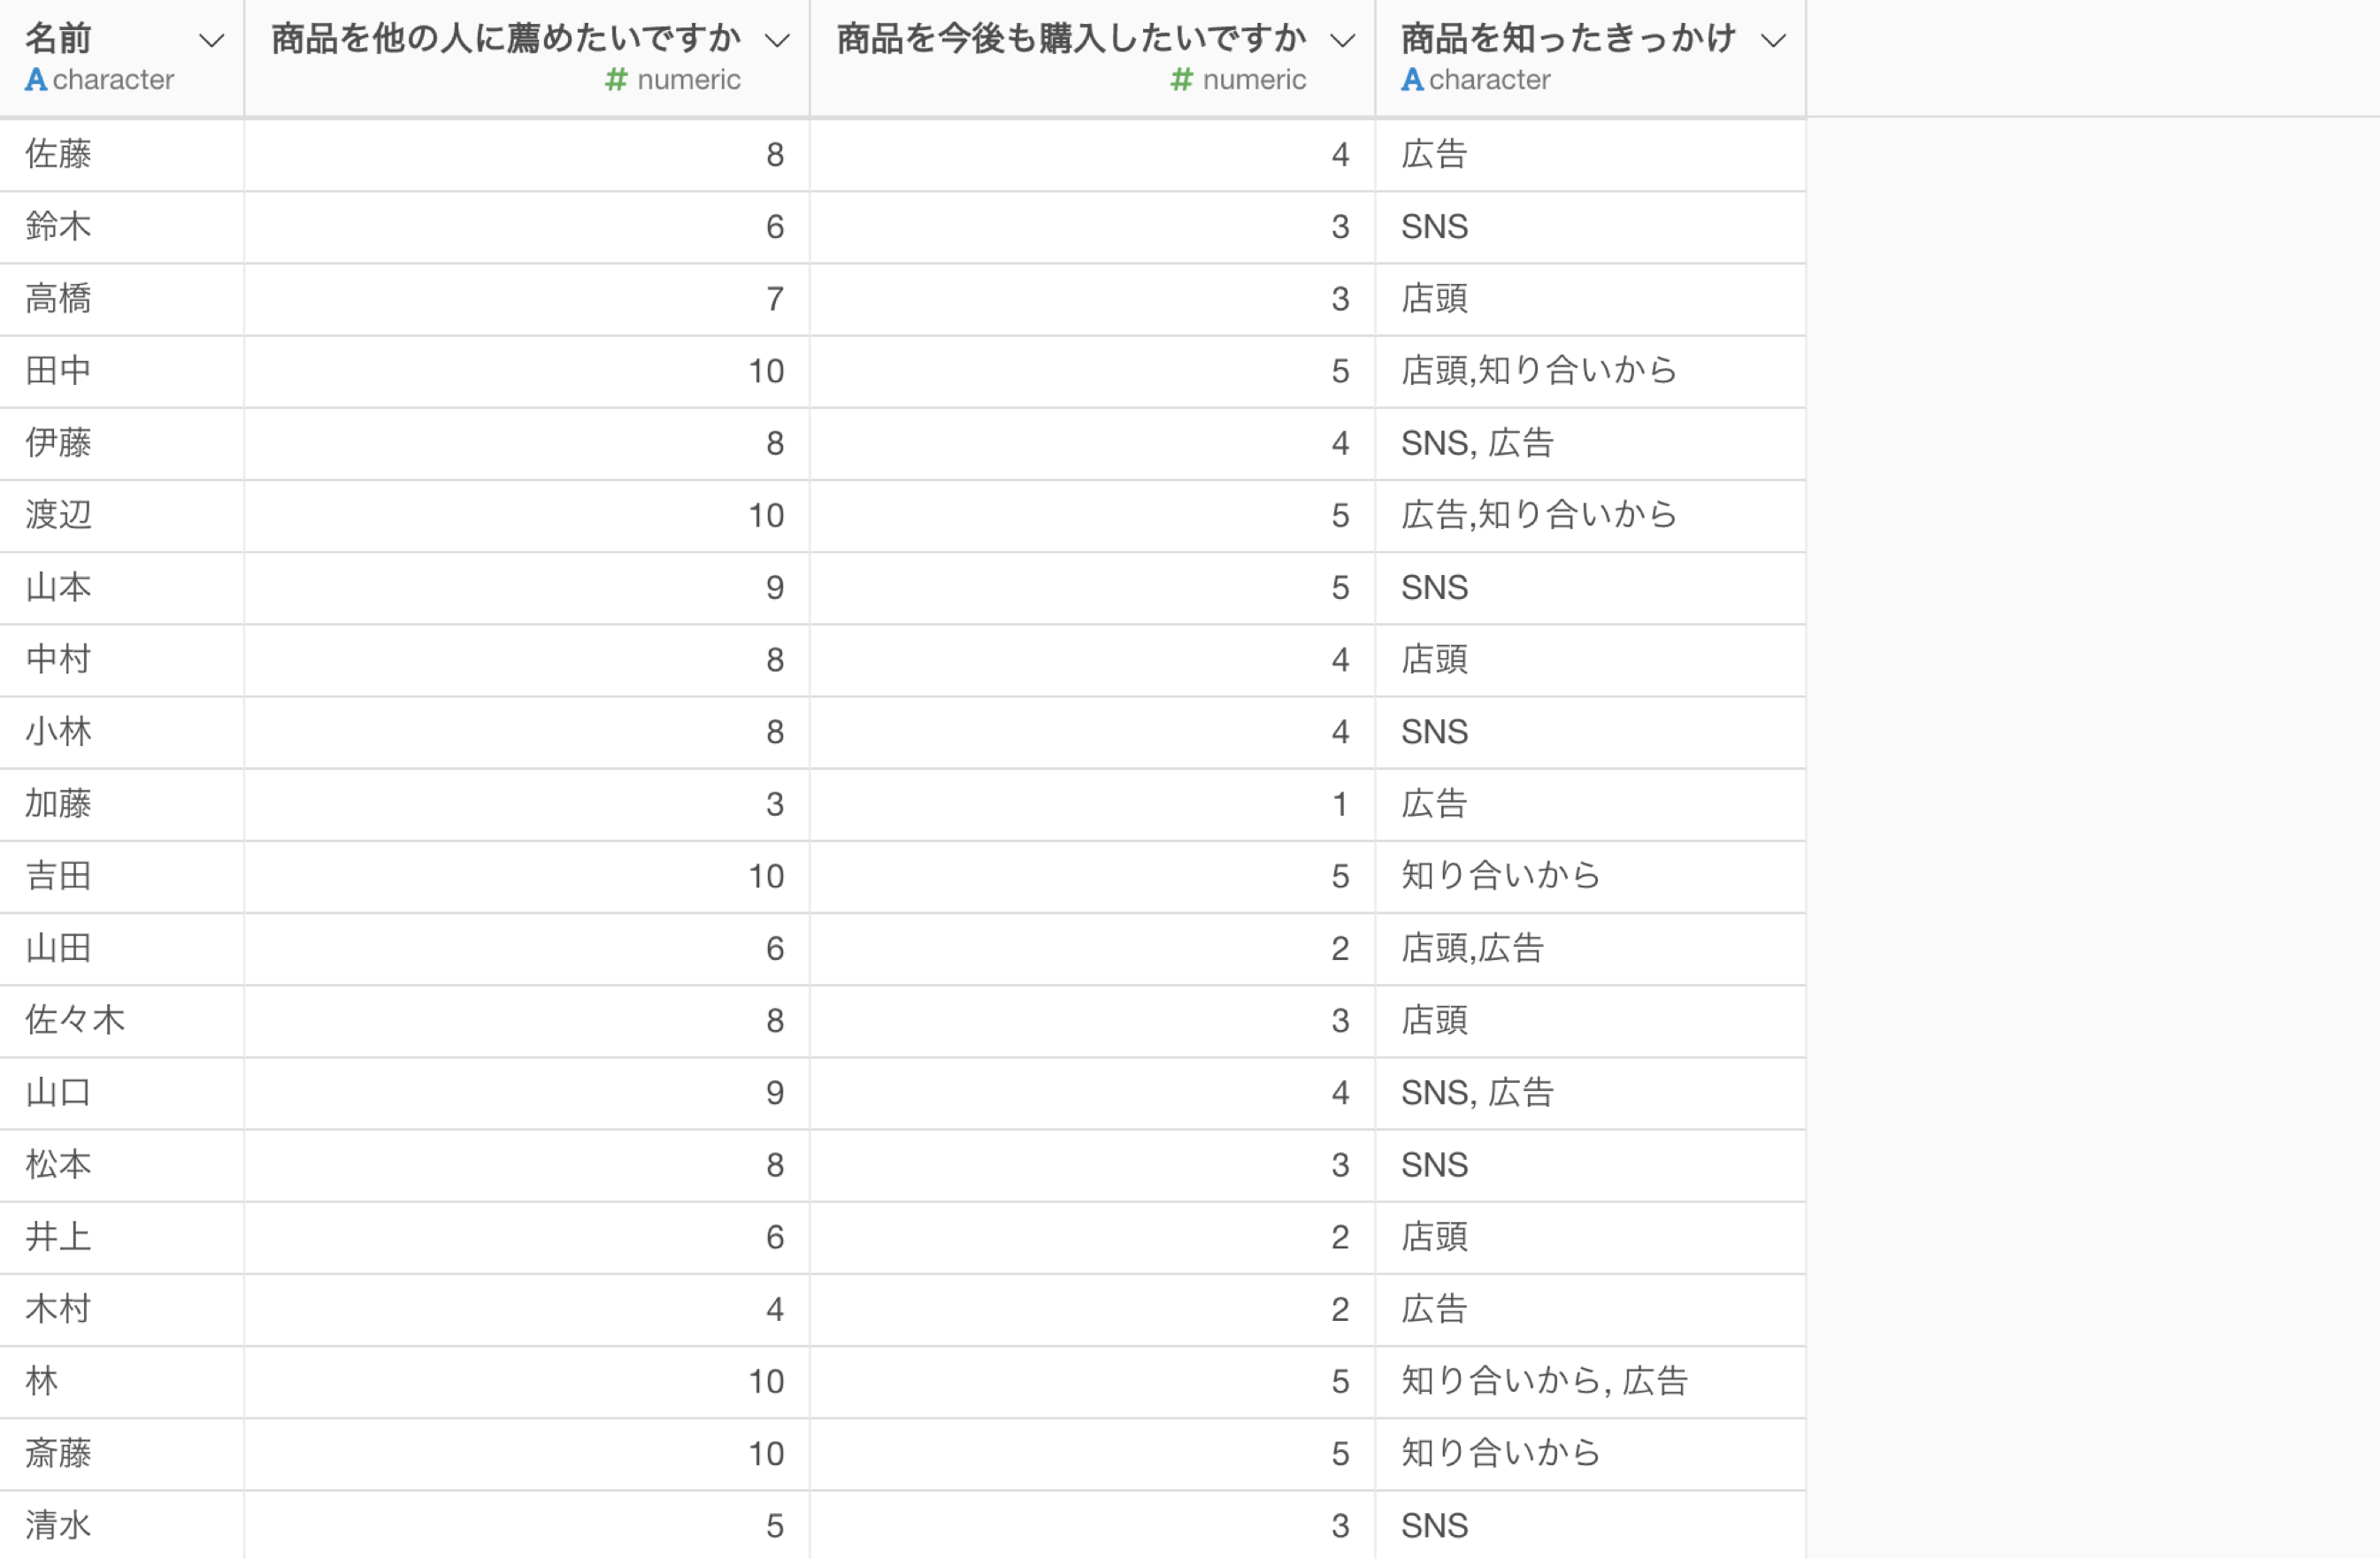Click SNS in 鈴木 row
2380x1559 pixels.
pyautogui.click(x=1434, y=226)
